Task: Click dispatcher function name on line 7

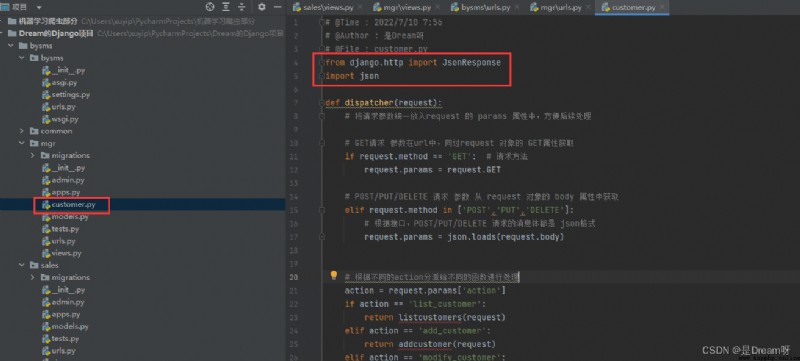Action: [x=369, y=103]
